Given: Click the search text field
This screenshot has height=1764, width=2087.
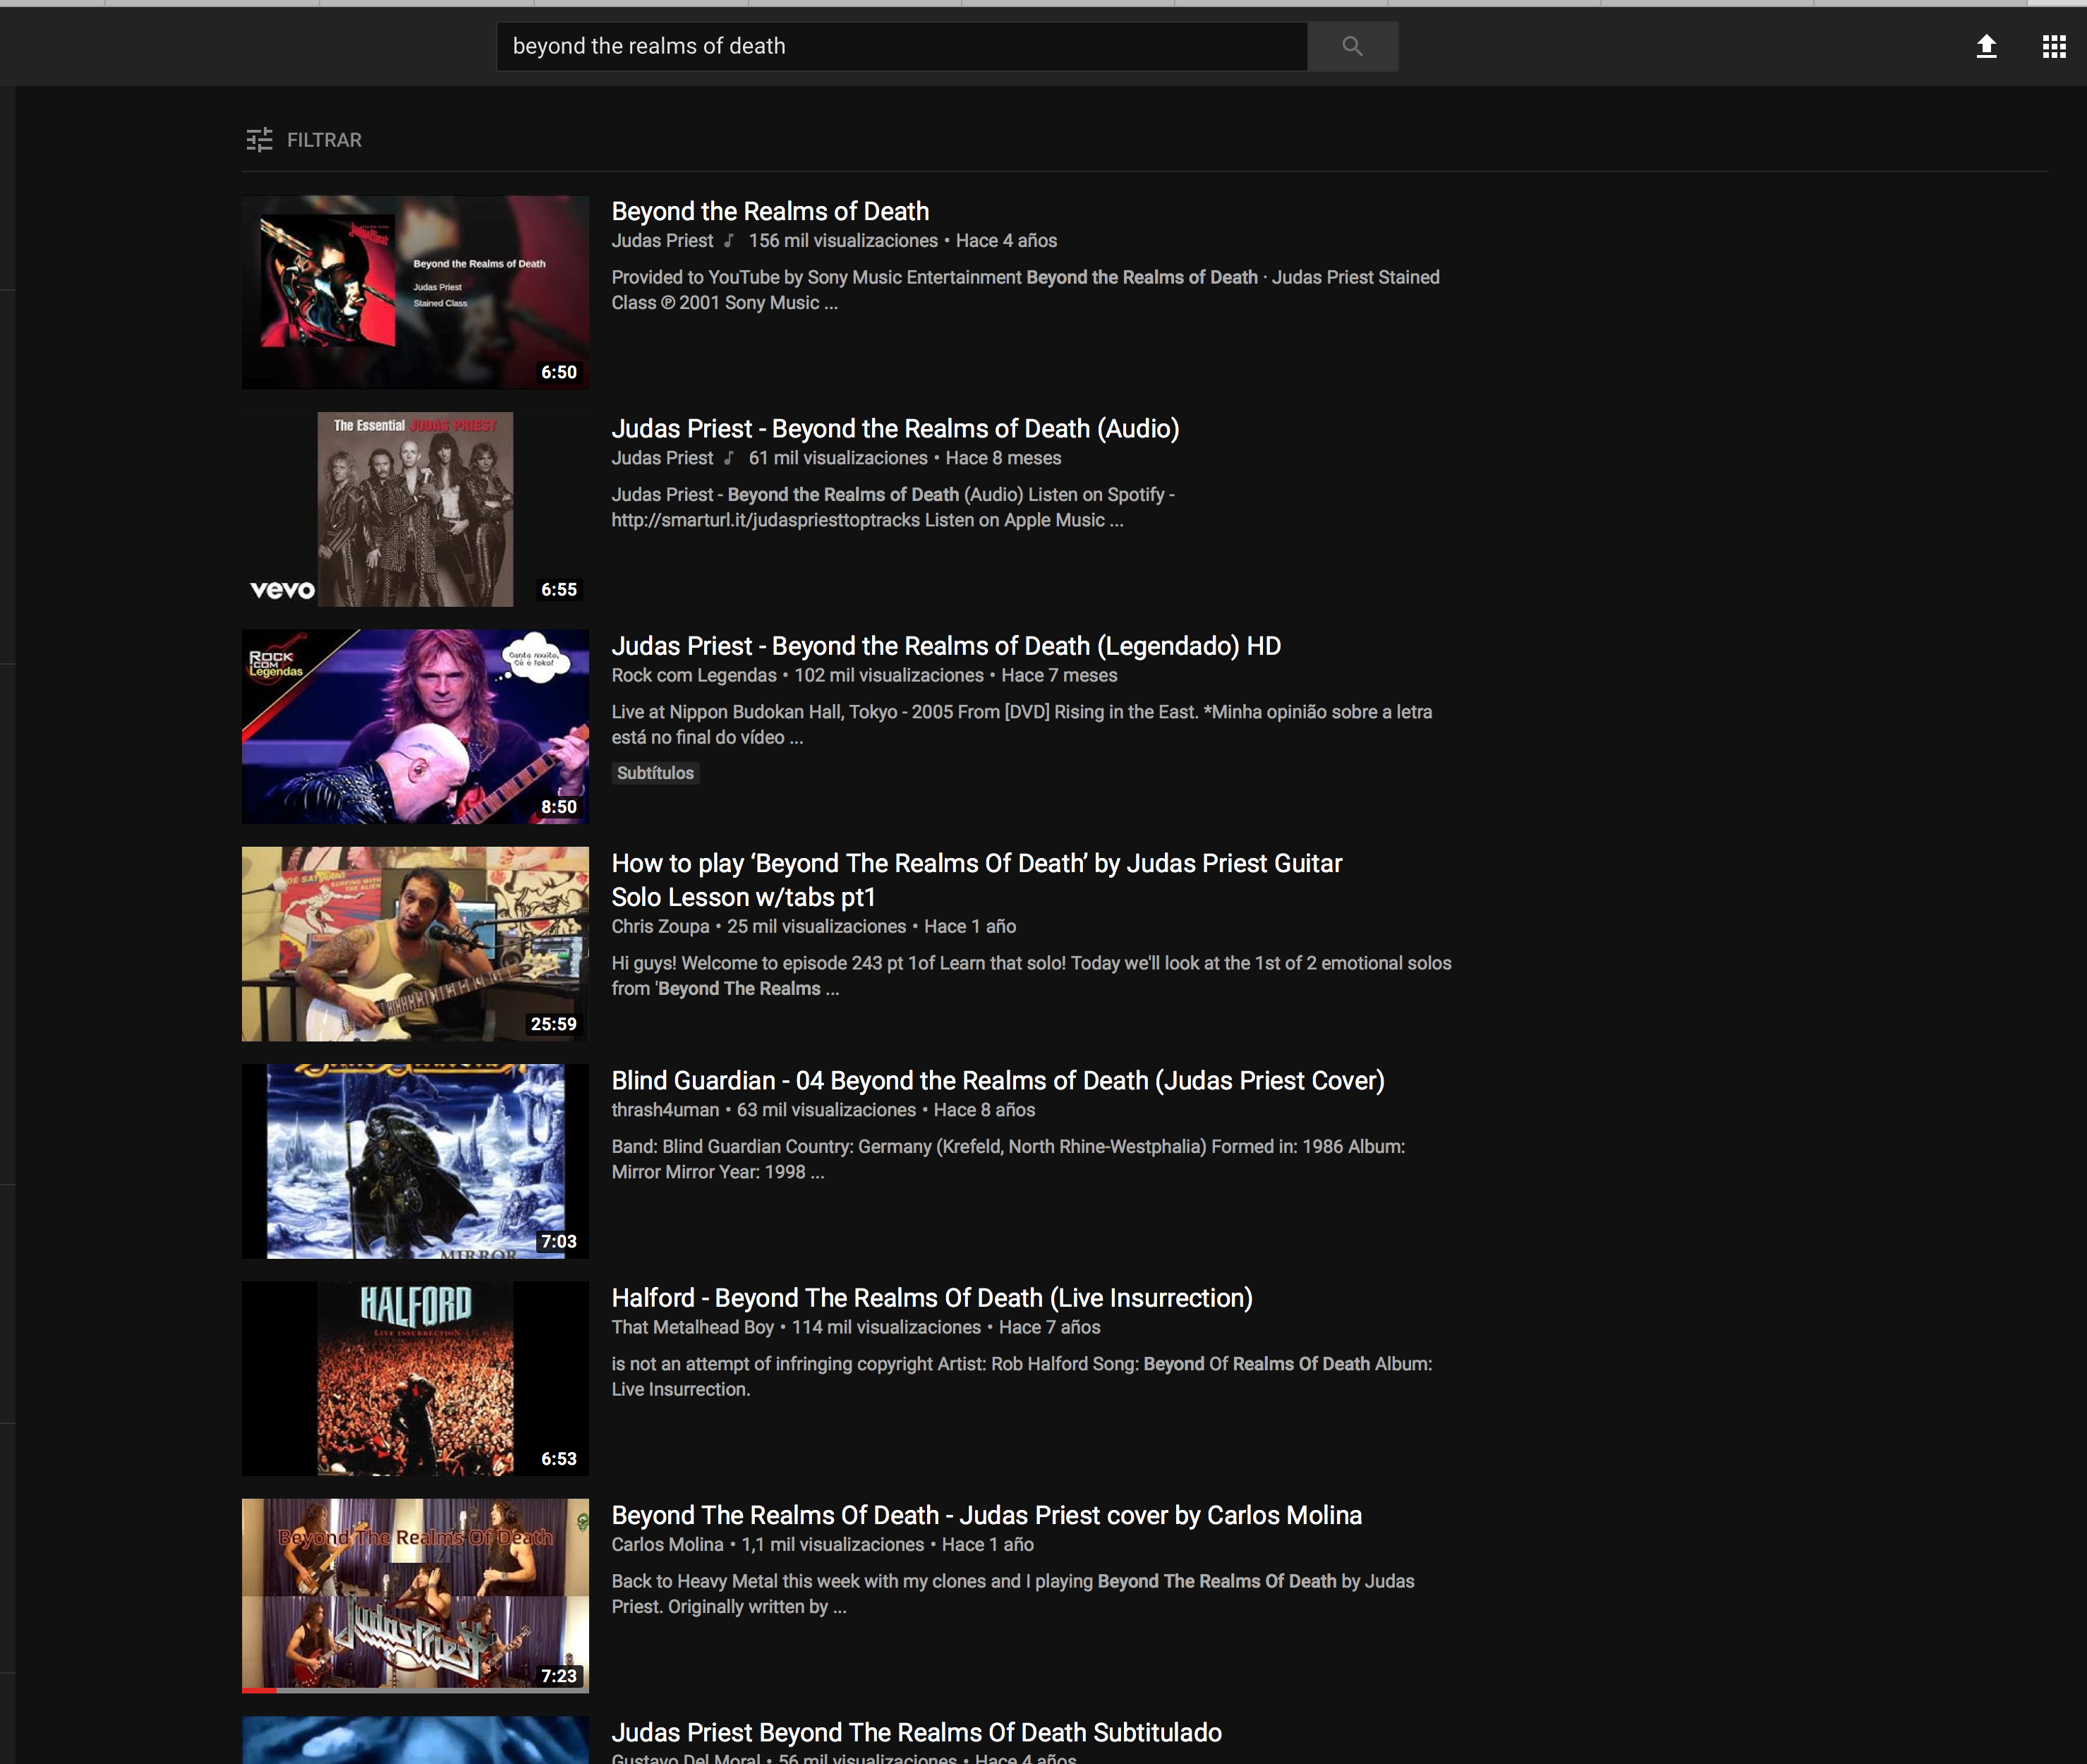Looking at the screenshot, I should coord(900,46).
